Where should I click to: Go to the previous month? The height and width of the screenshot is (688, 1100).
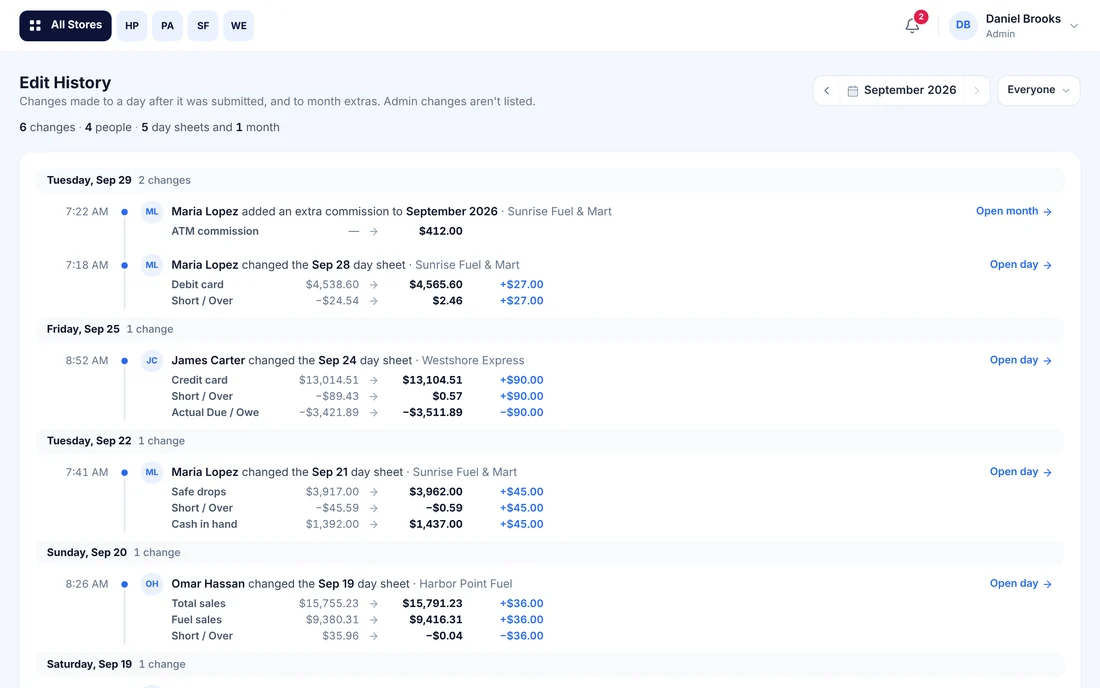(x=826, y=90)
